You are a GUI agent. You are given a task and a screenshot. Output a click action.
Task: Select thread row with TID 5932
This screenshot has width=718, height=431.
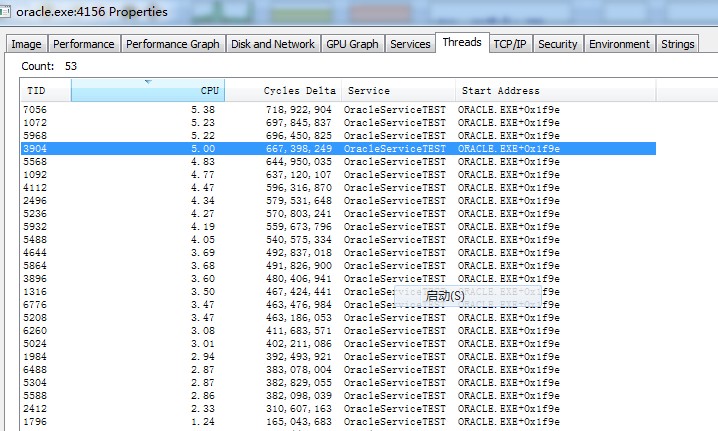338,226
